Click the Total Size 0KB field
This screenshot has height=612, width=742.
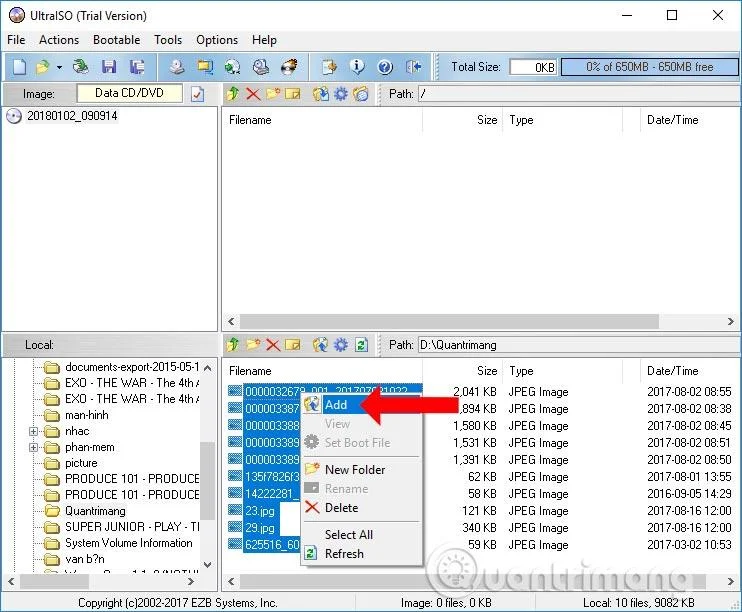point(534,67)
